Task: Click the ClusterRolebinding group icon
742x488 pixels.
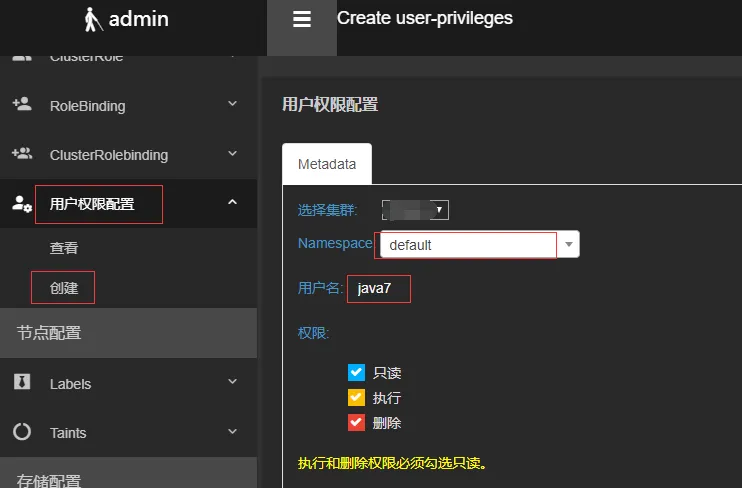Action: click(x=22, y=153)
